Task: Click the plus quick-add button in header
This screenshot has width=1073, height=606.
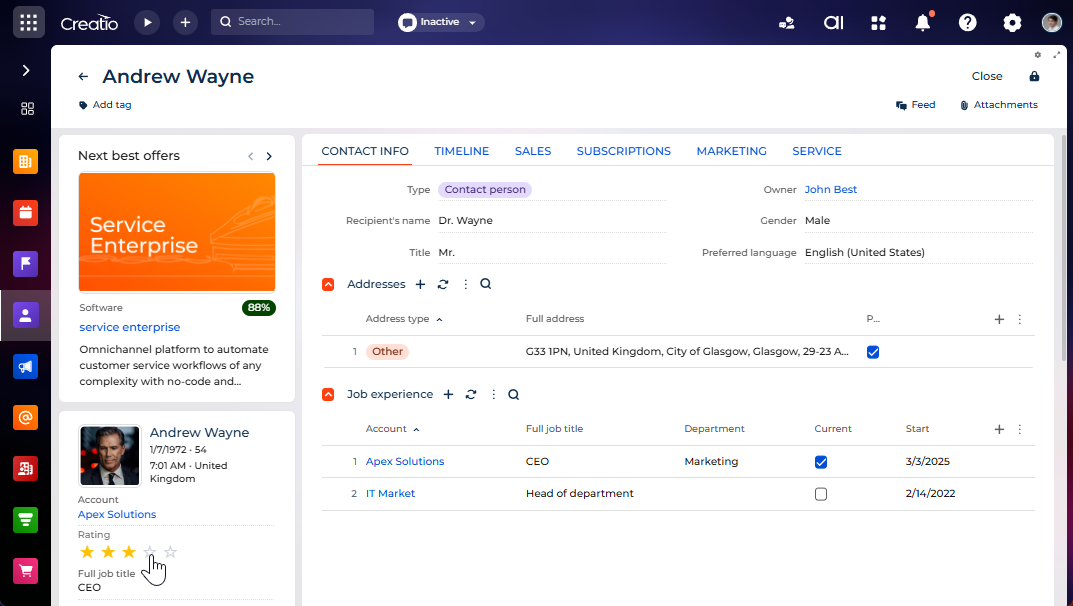Action: click(x=185, y=22)
